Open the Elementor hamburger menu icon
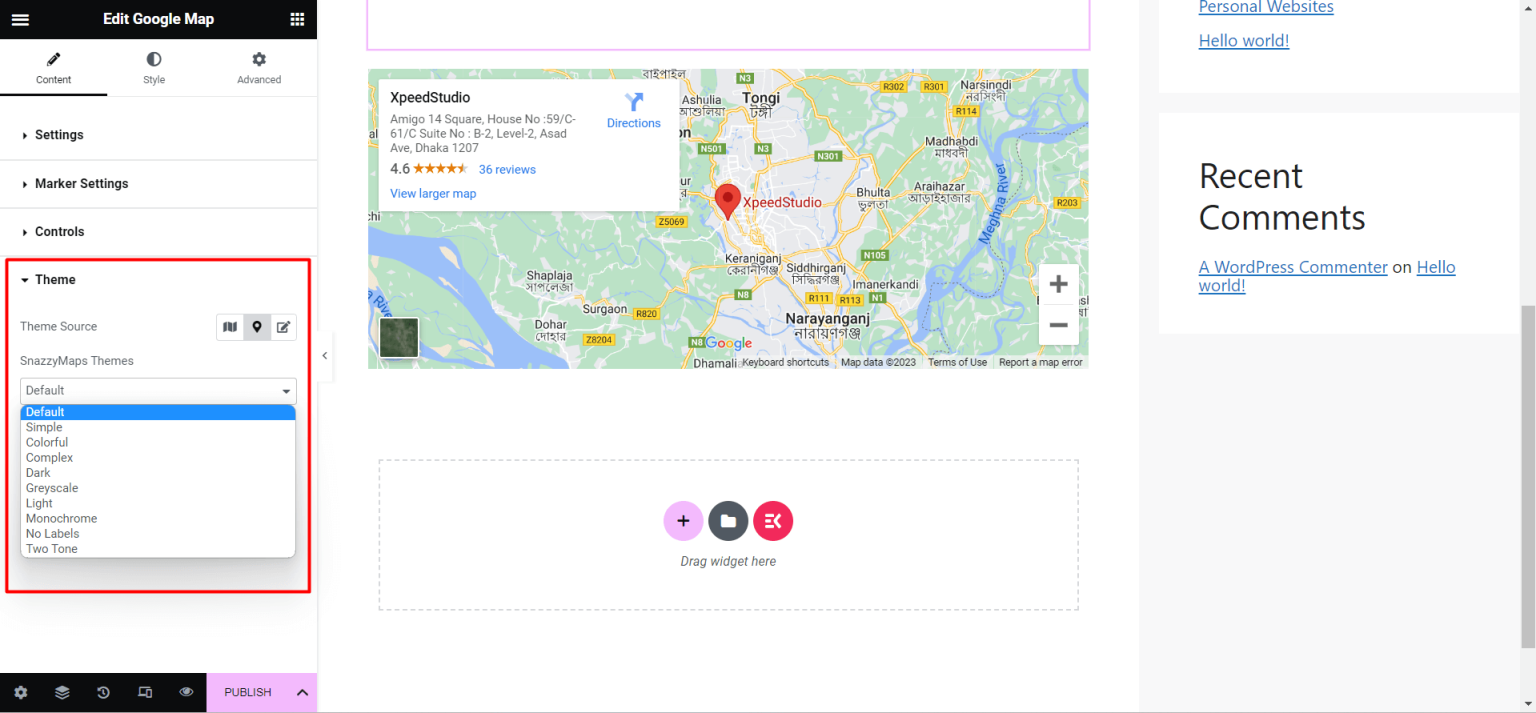 [20, 18]
